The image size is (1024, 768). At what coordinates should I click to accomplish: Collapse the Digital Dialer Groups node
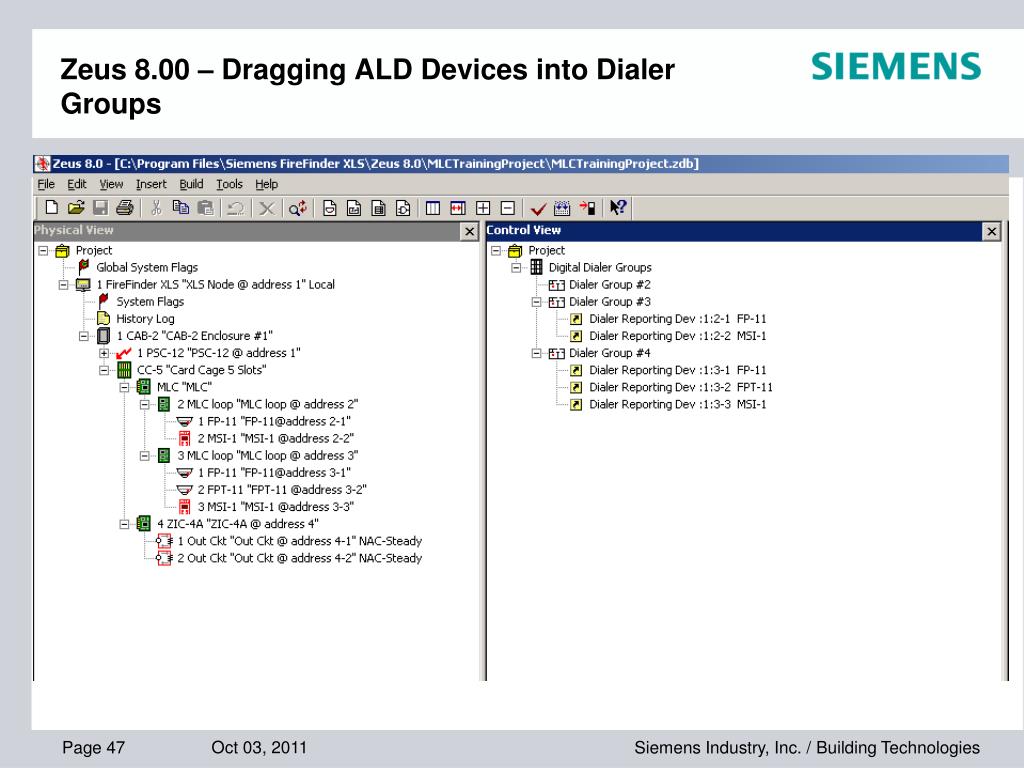point(516,267)
